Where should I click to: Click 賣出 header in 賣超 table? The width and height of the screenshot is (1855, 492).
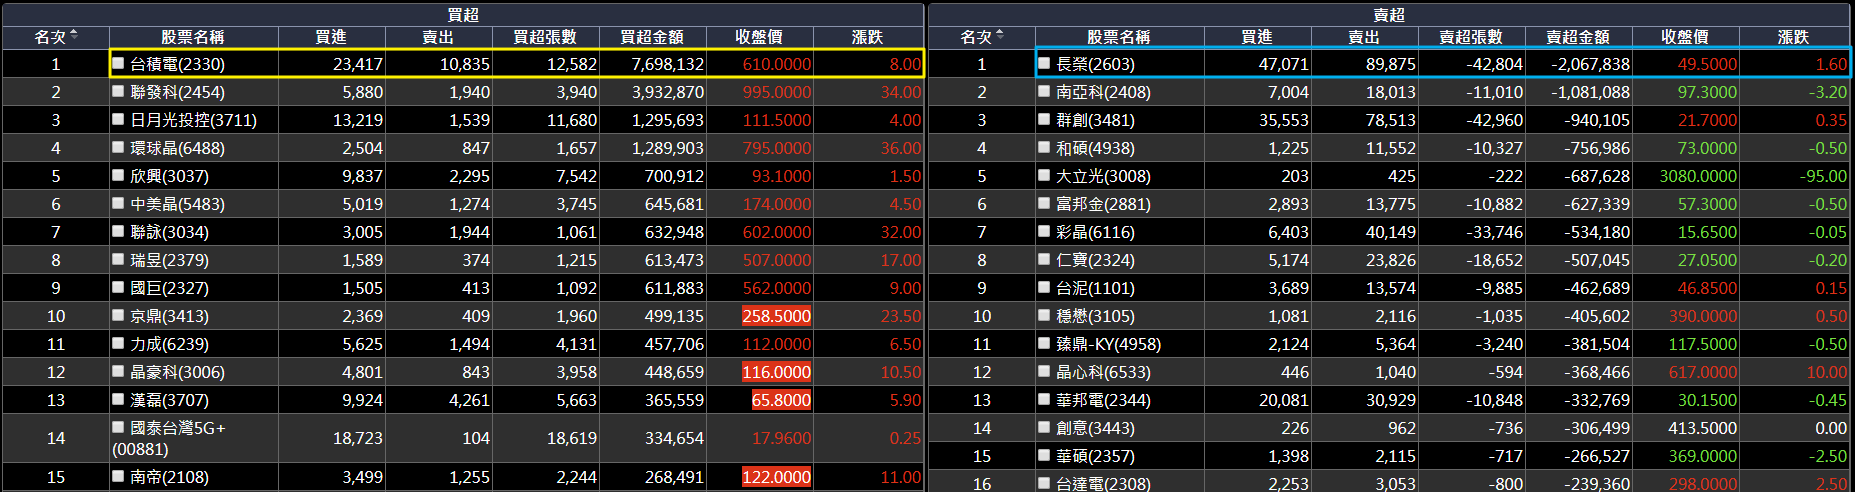tap(1364, 37)
